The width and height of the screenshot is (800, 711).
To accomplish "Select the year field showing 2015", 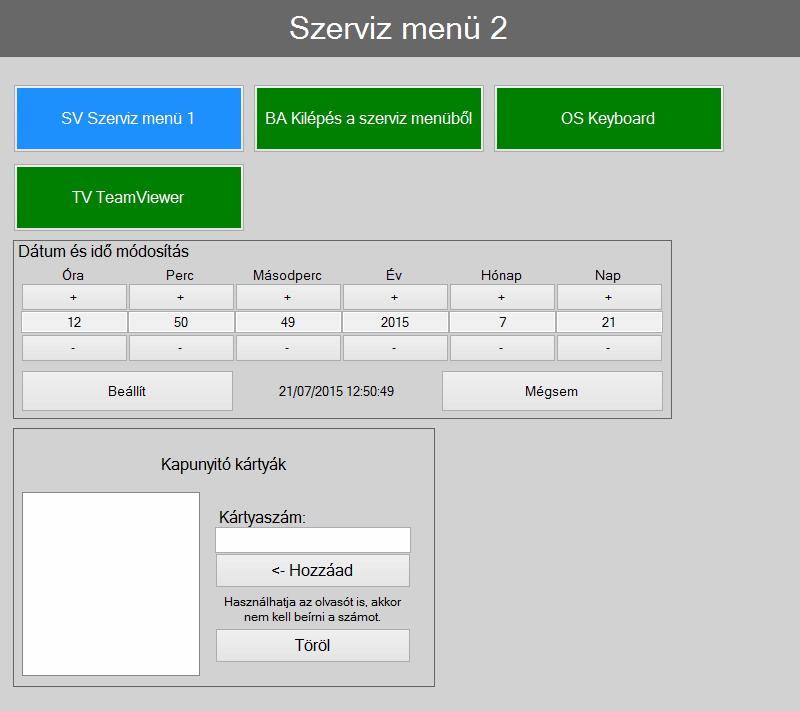I will [395, 322].
